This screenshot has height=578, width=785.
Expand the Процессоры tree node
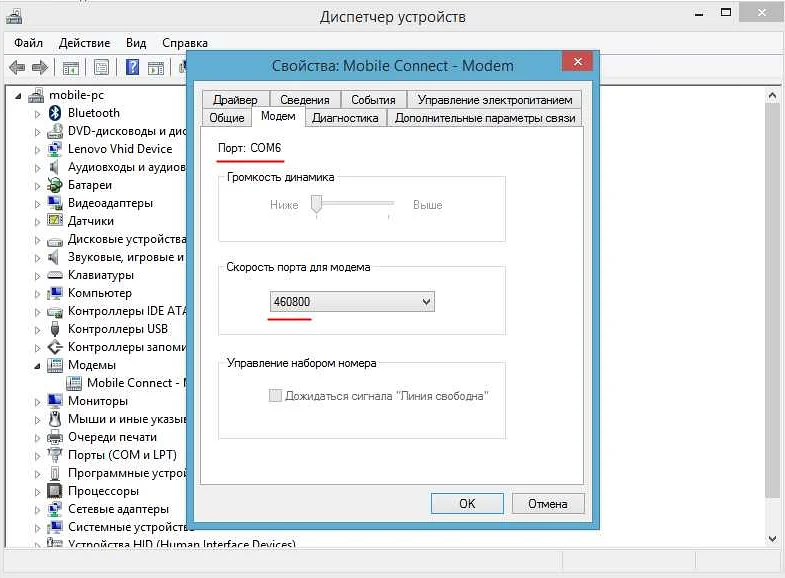[x=38, y=492]
